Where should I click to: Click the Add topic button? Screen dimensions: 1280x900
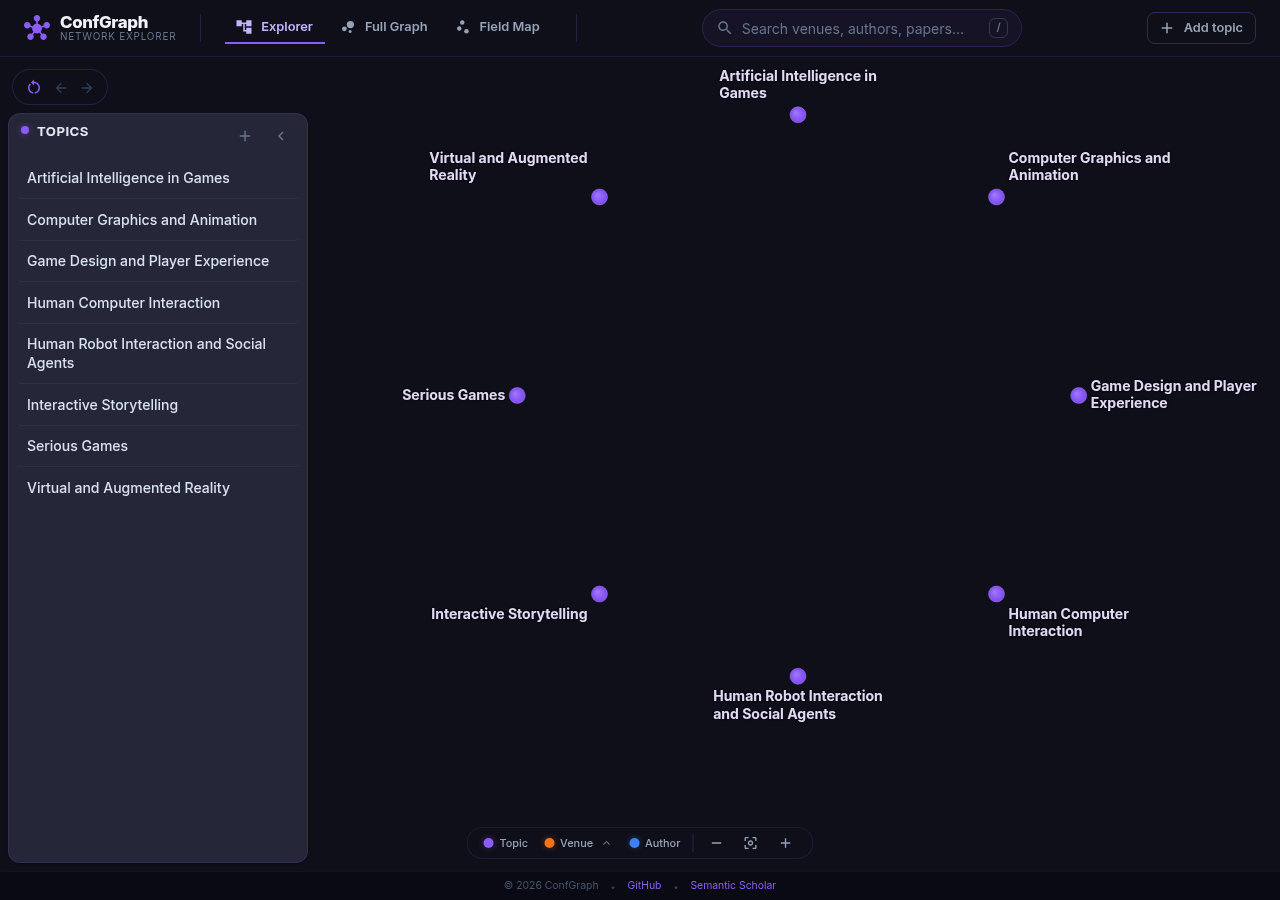(1201, 28)
